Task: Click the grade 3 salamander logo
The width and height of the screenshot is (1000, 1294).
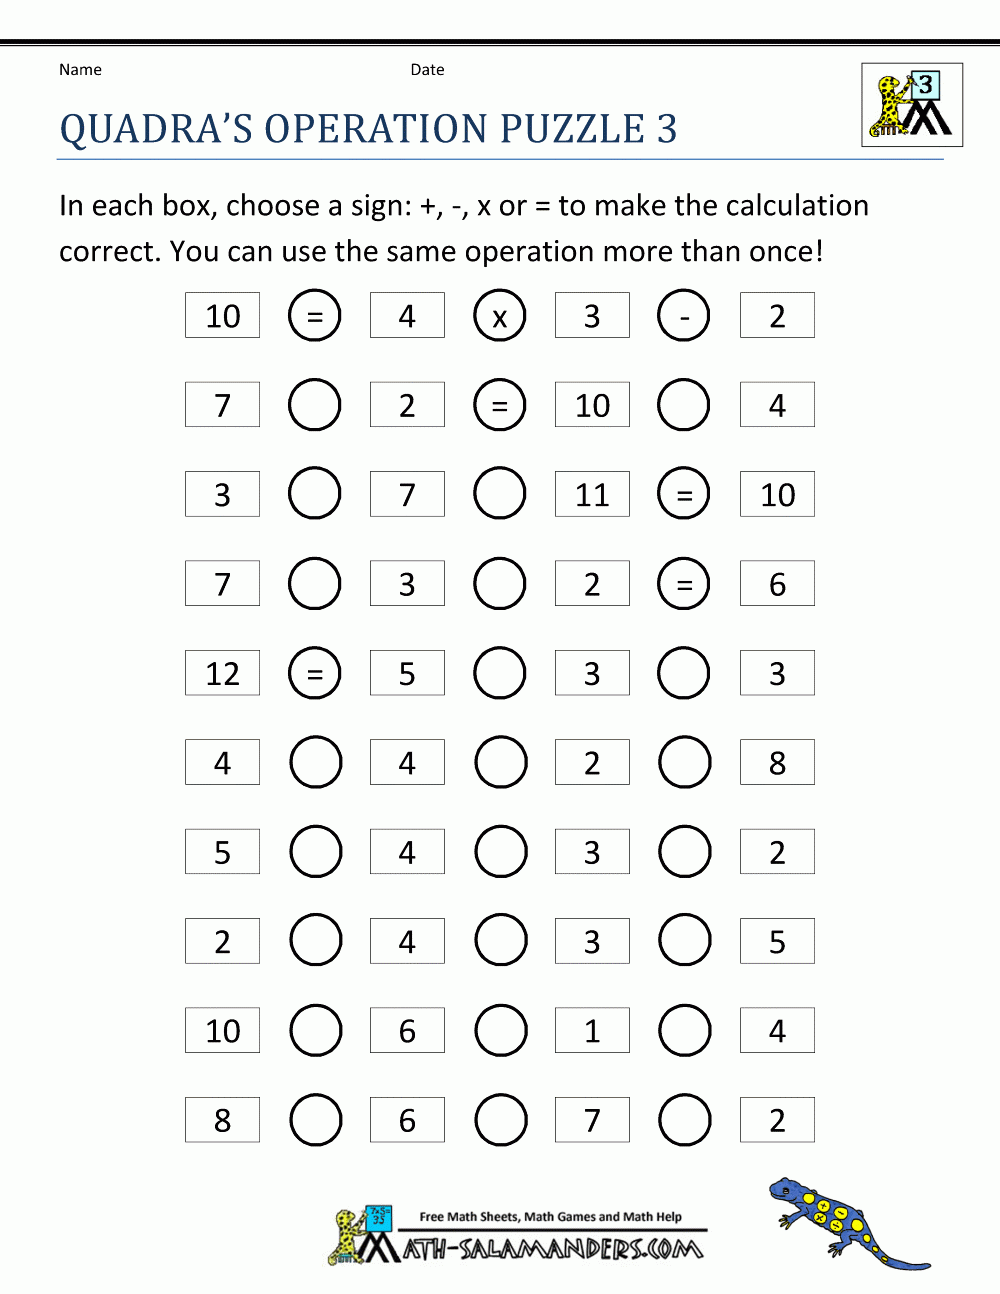Action: click(x=912, y=105)
